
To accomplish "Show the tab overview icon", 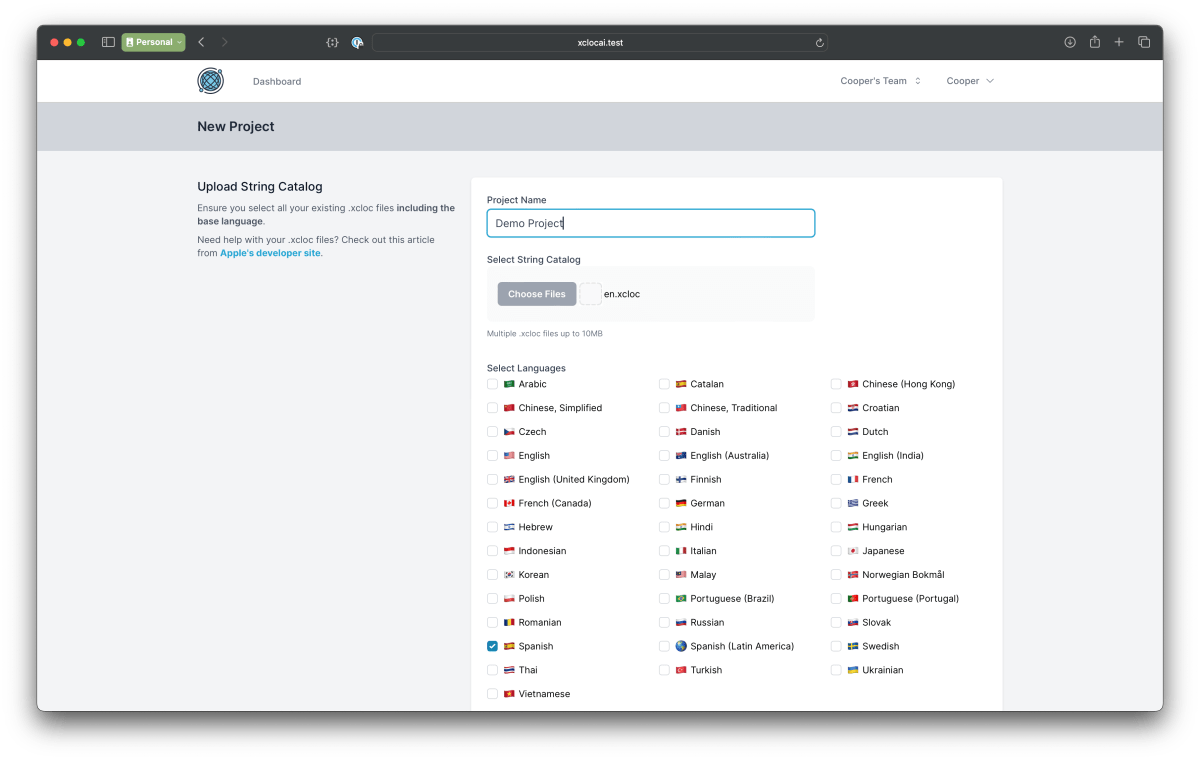I will point(1144,42).
